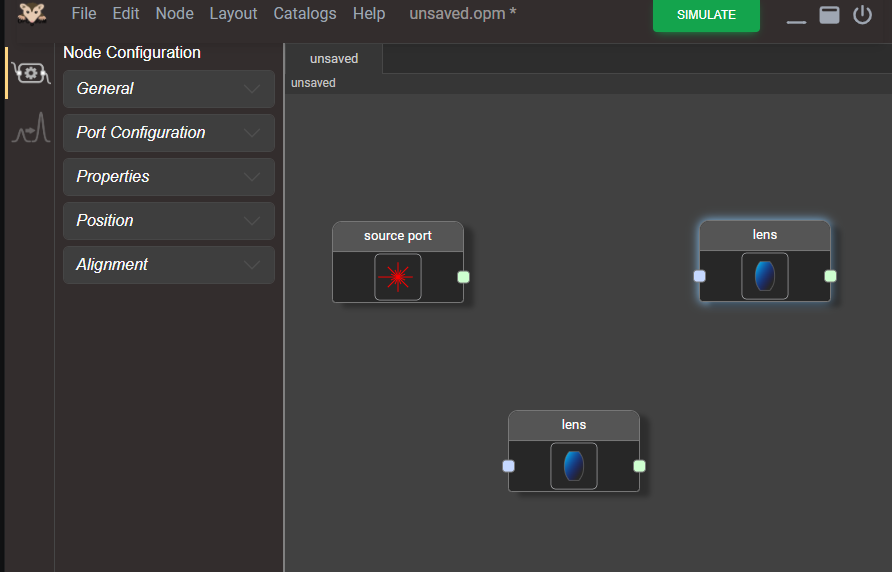Expand the General section

pos(169,89)
